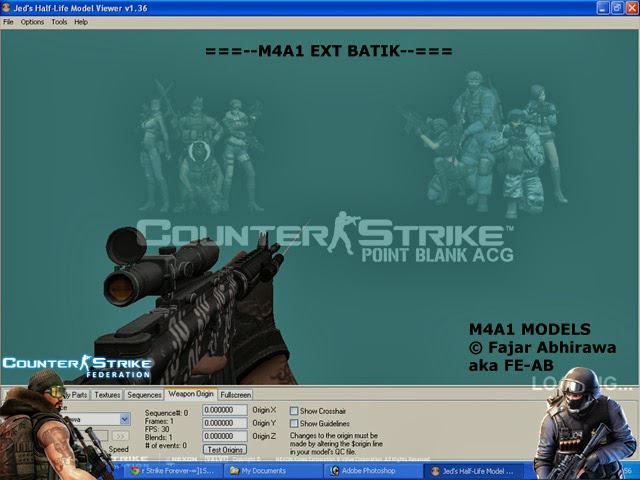Enable the Show Guidelines checkbox
Image resolution: width=640 pixels, height=480 pixels.
coord(294,424)
